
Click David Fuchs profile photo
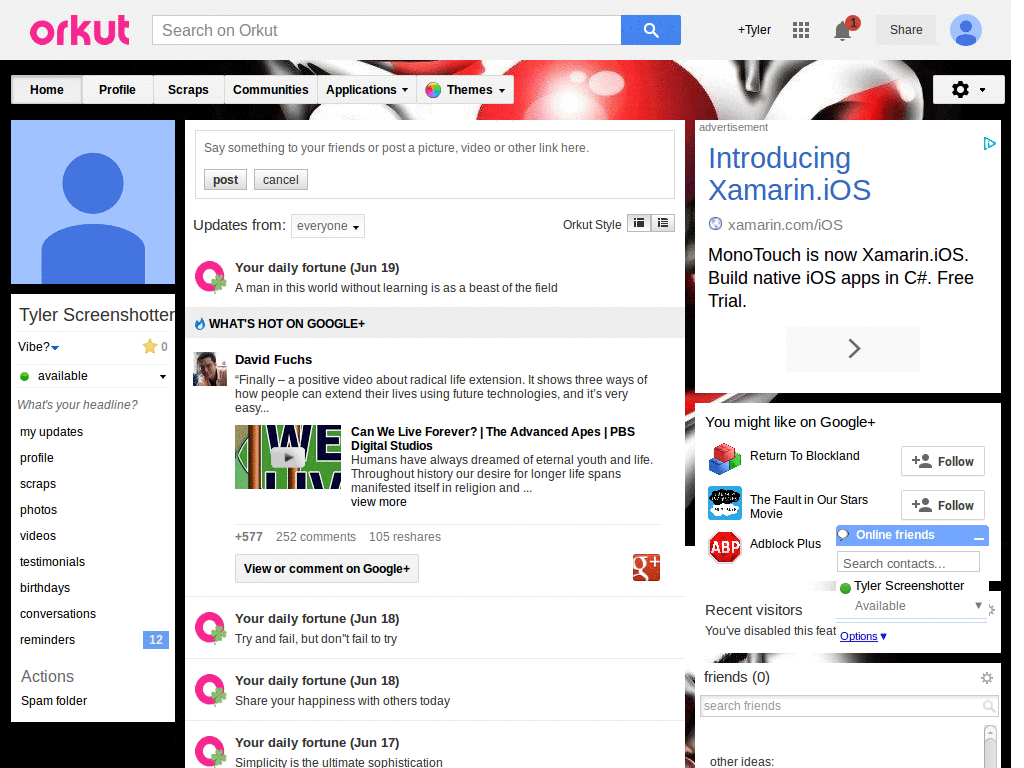pos(210,369)
